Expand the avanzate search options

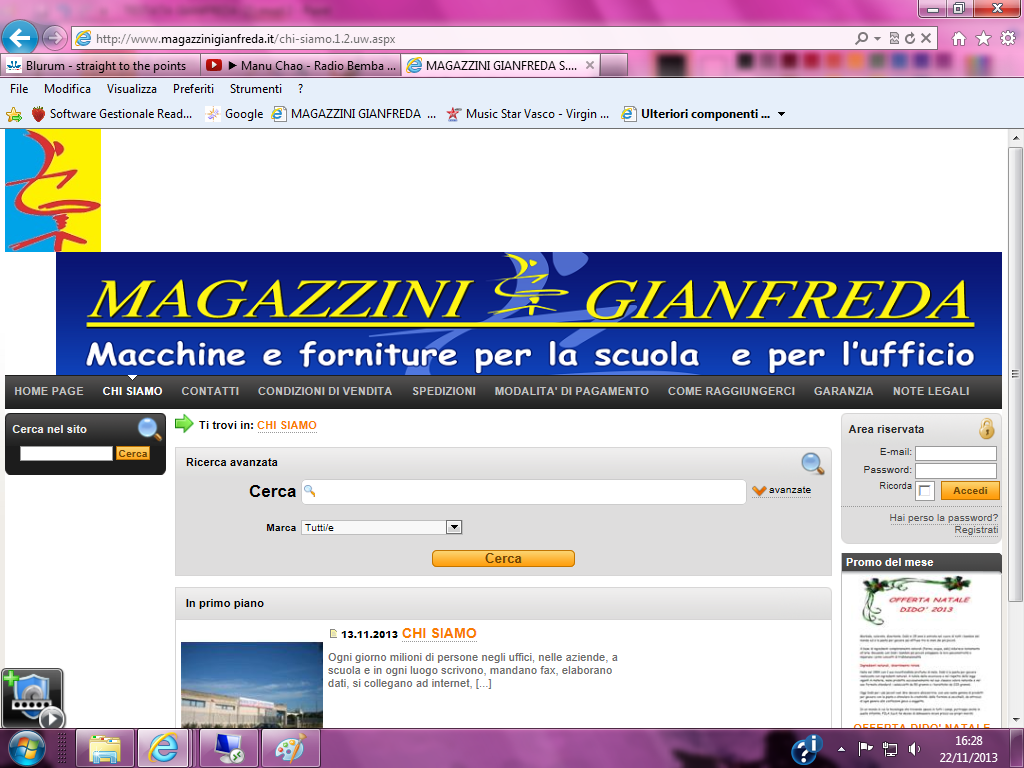click(782, 490)
